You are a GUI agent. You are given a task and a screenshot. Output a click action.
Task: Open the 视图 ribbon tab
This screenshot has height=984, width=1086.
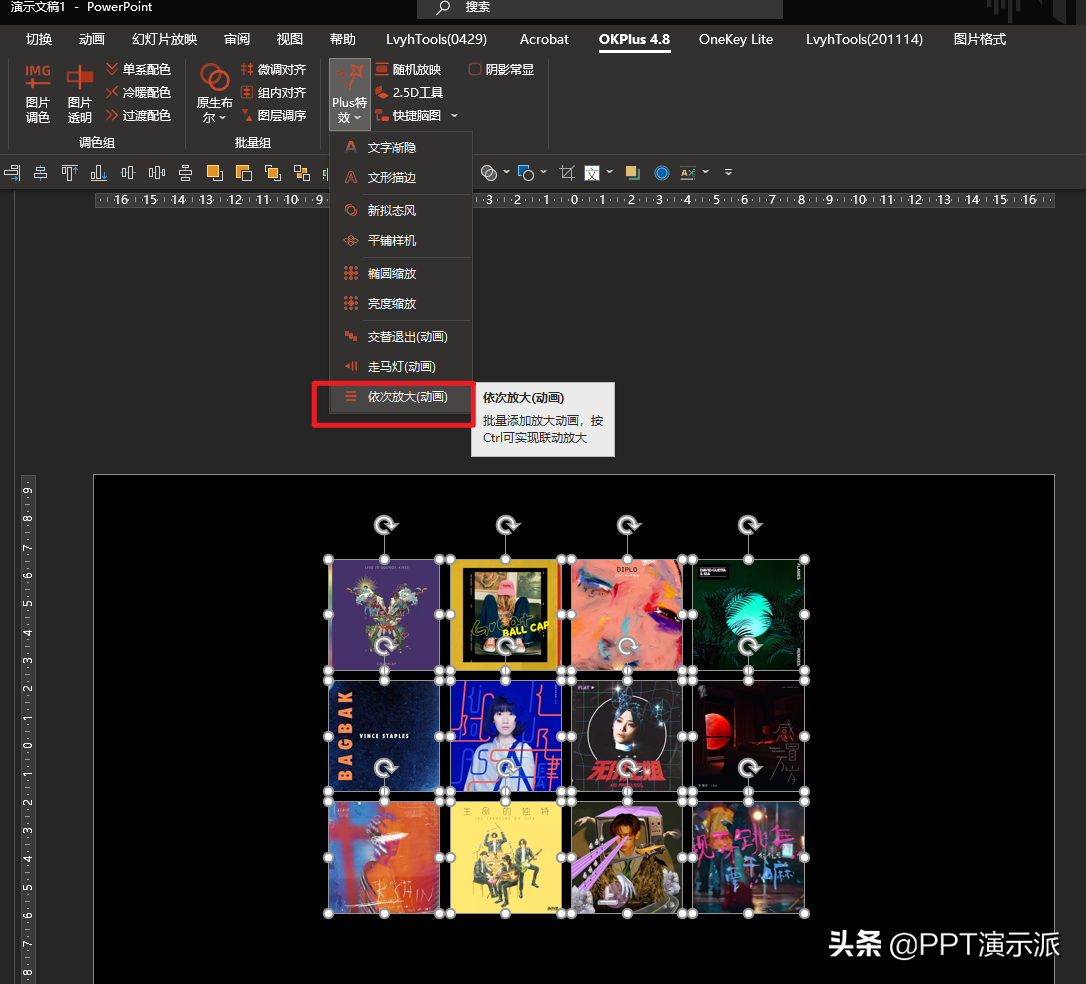pyautogui.click(x=290, y=39)
